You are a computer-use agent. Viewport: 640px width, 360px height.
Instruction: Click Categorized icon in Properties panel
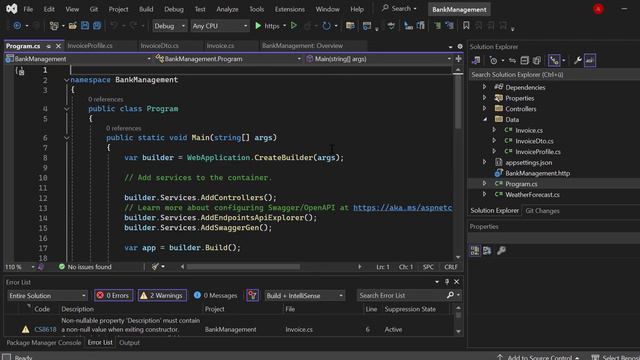[x=475, y=251]
